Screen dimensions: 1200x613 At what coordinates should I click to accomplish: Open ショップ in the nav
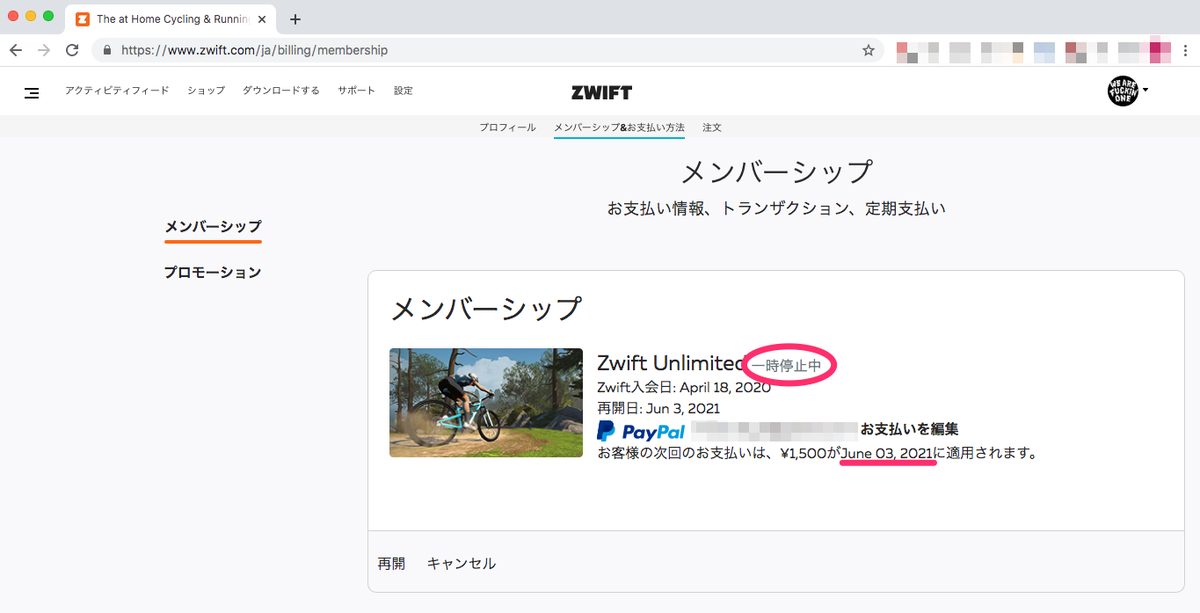coord(206,91)
